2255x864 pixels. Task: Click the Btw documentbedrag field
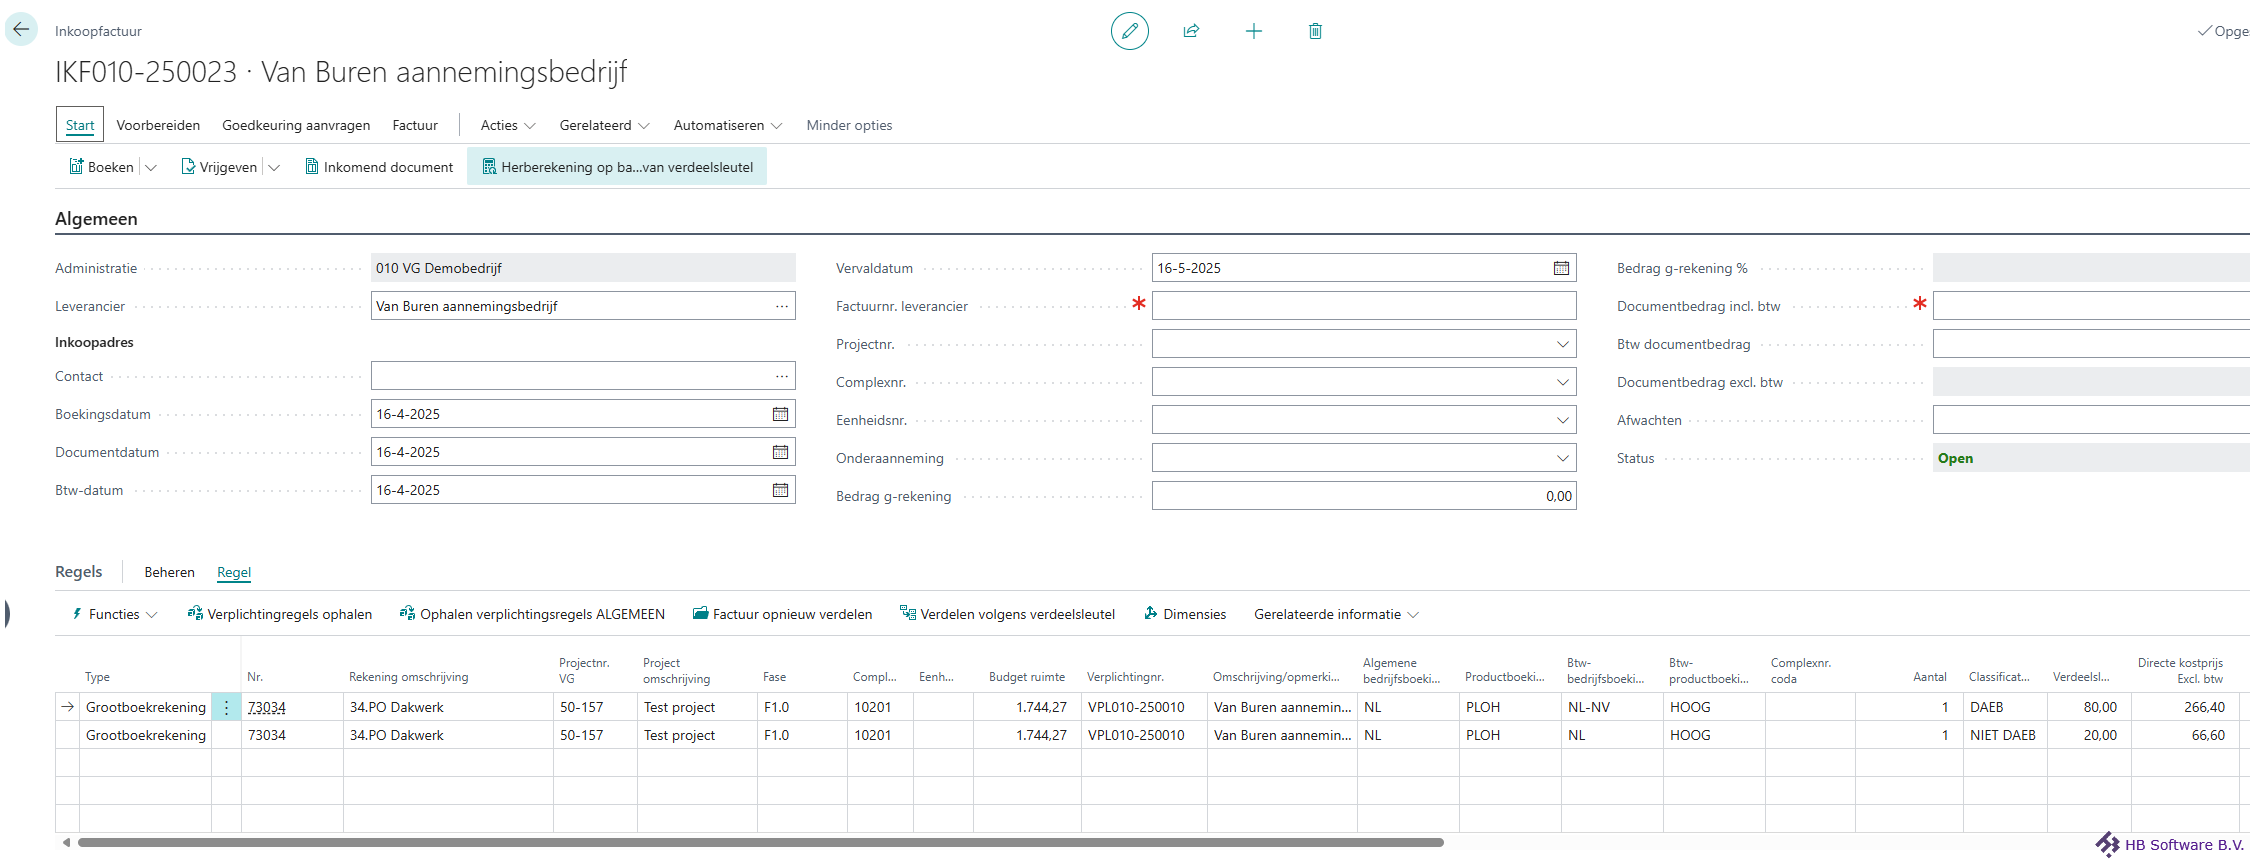2093,344
